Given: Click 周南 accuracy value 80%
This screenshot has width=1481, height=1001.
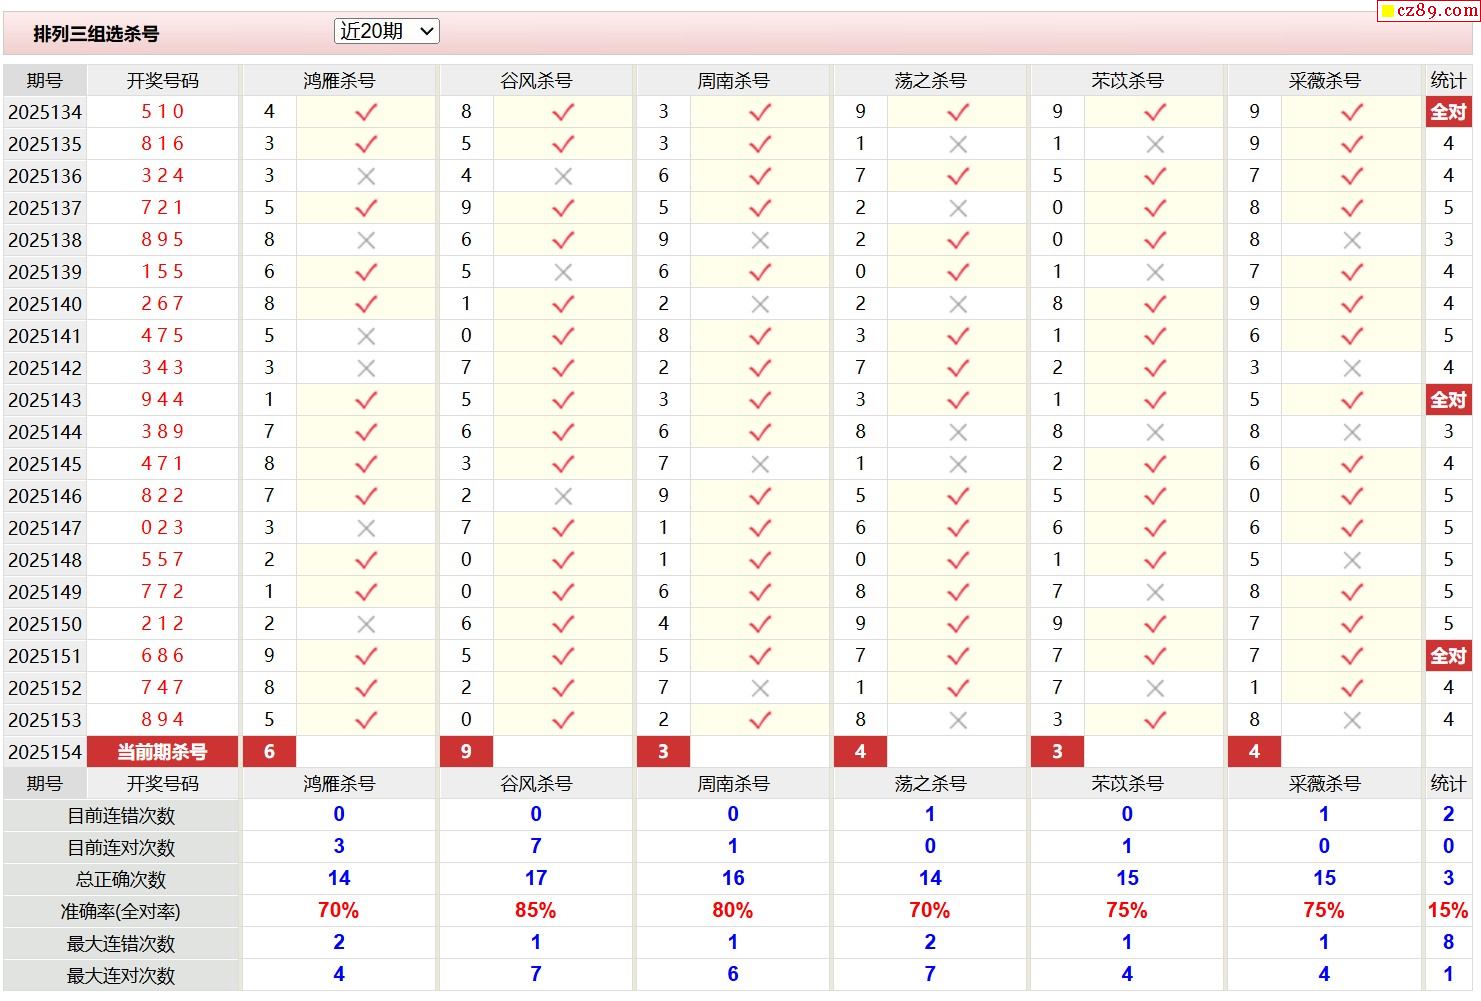Looking at the screenshot, I should point(733,911).
